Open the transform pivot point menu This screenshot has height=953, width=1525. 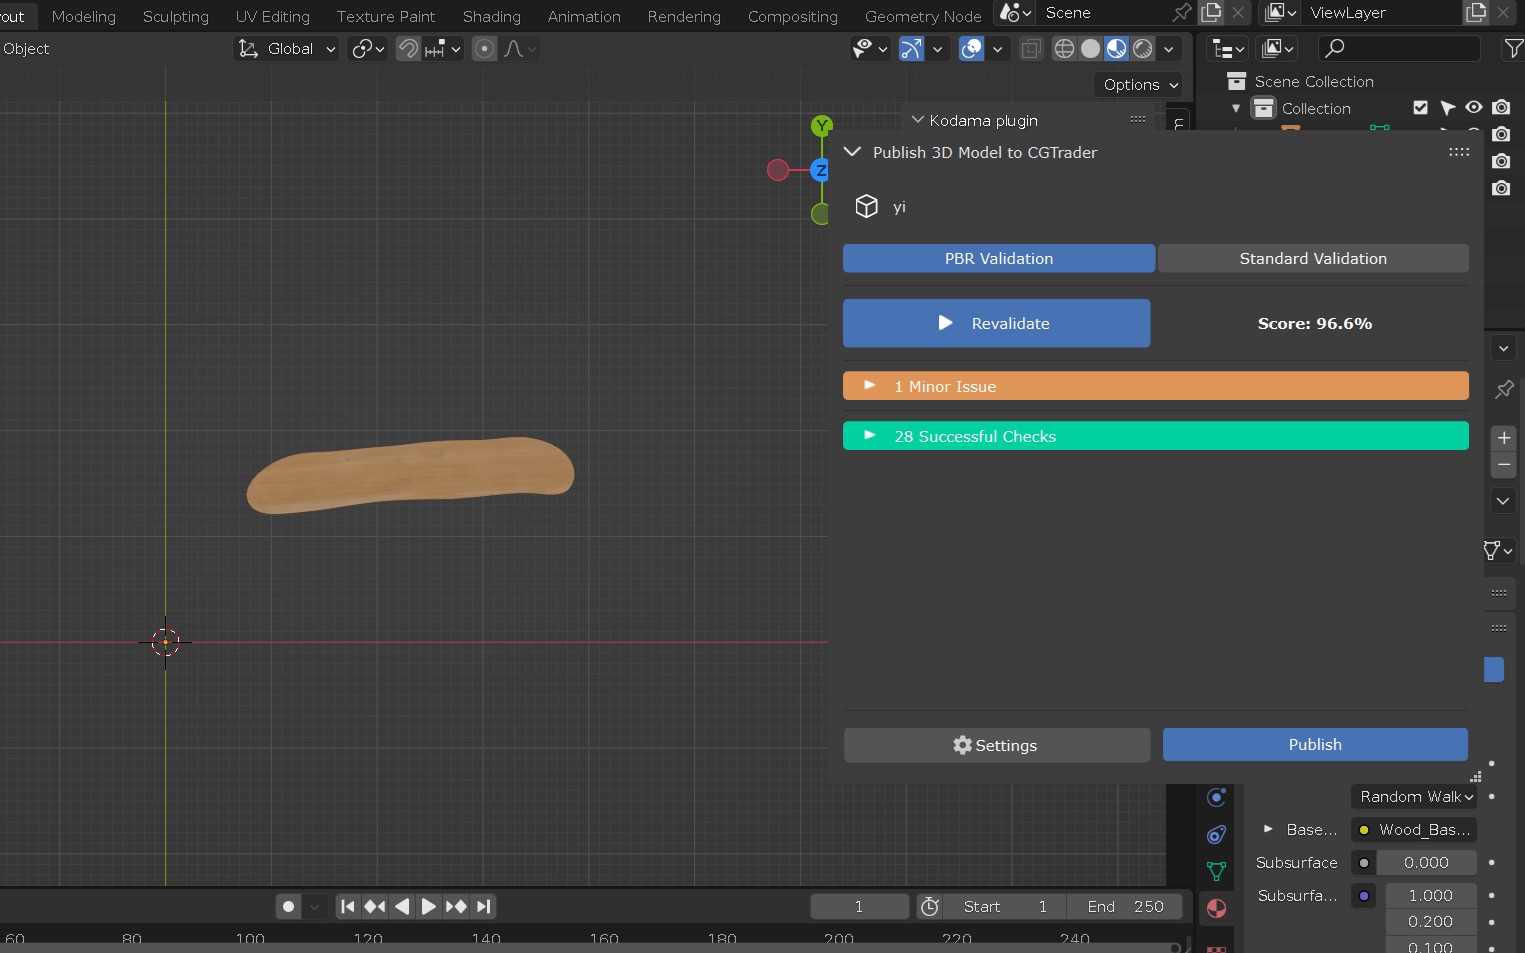pos(368,49)
